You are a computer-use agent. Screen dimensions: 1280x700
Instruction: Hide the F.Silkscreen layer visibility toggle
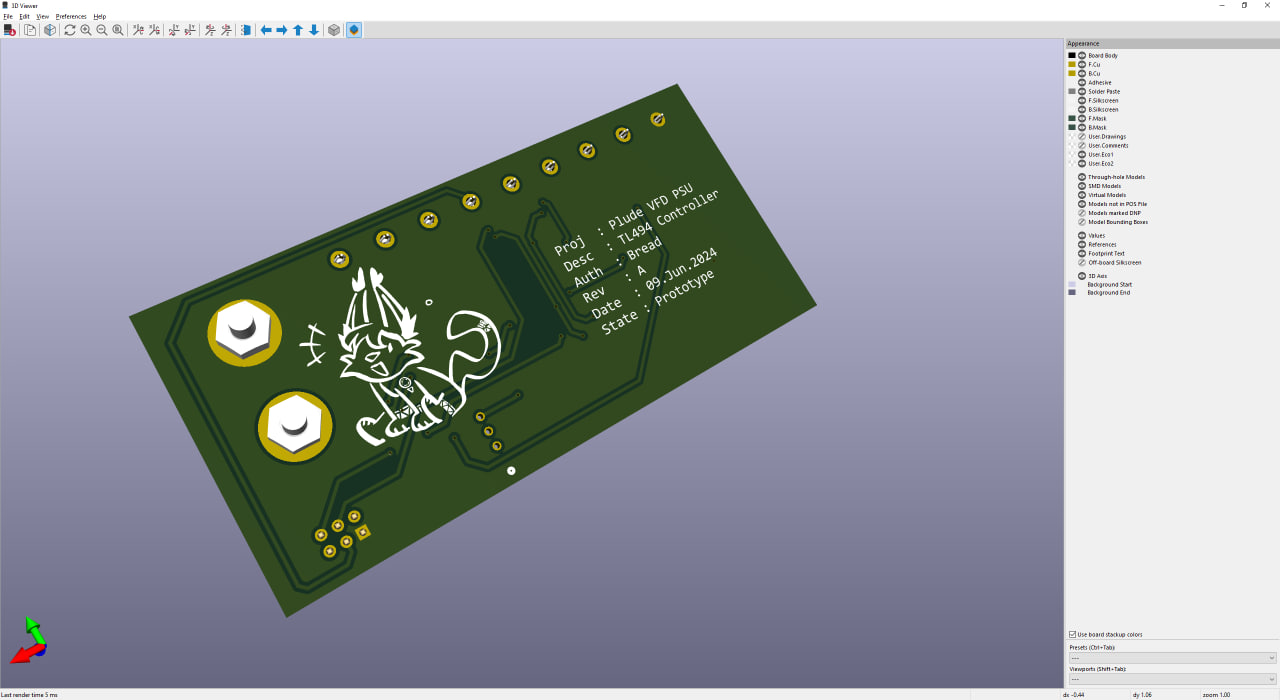point(1082,100)
